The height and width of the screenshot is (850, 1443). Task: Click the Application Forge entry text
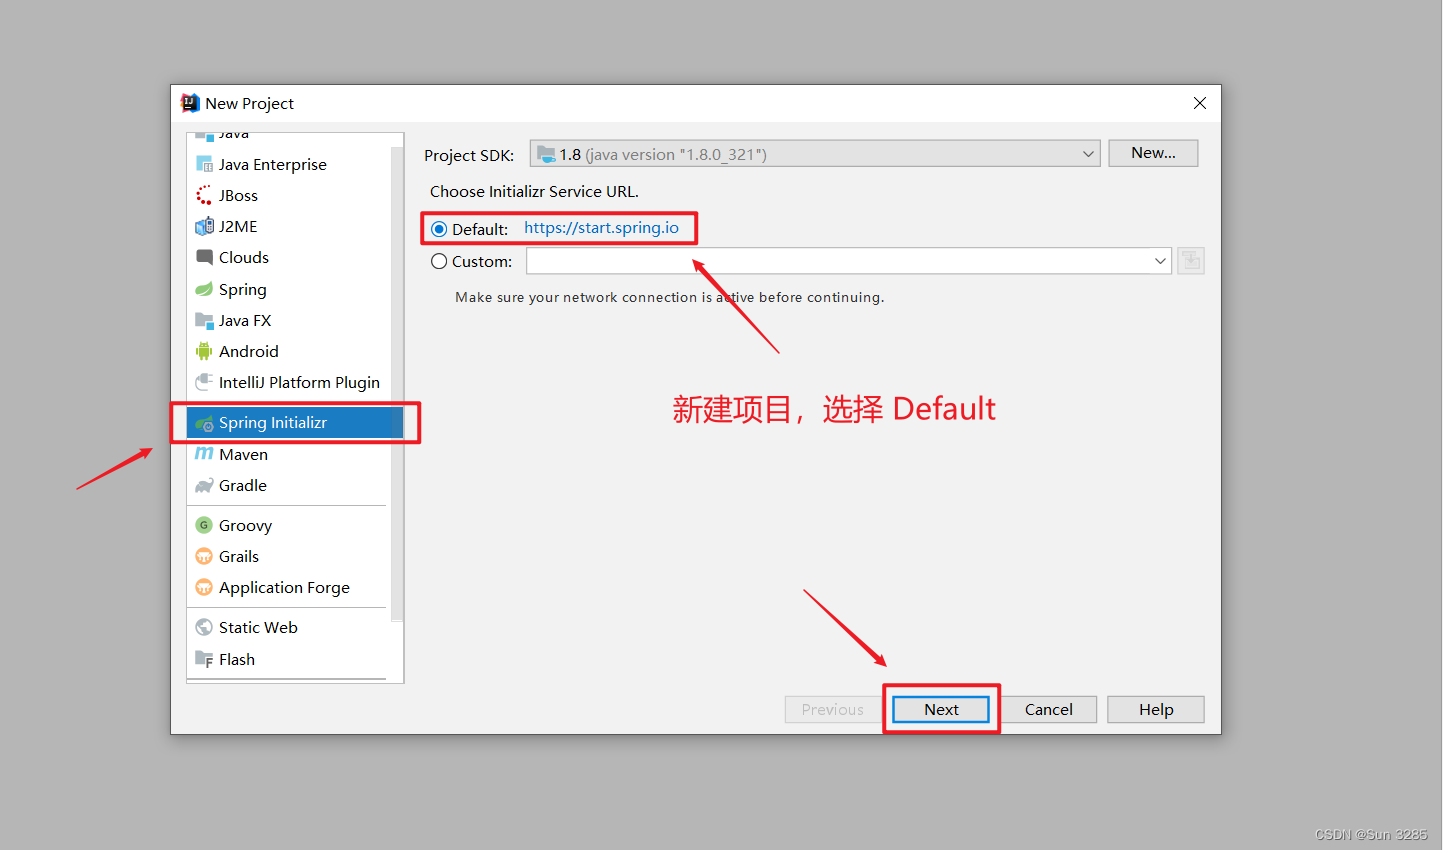tap(284, 587)
